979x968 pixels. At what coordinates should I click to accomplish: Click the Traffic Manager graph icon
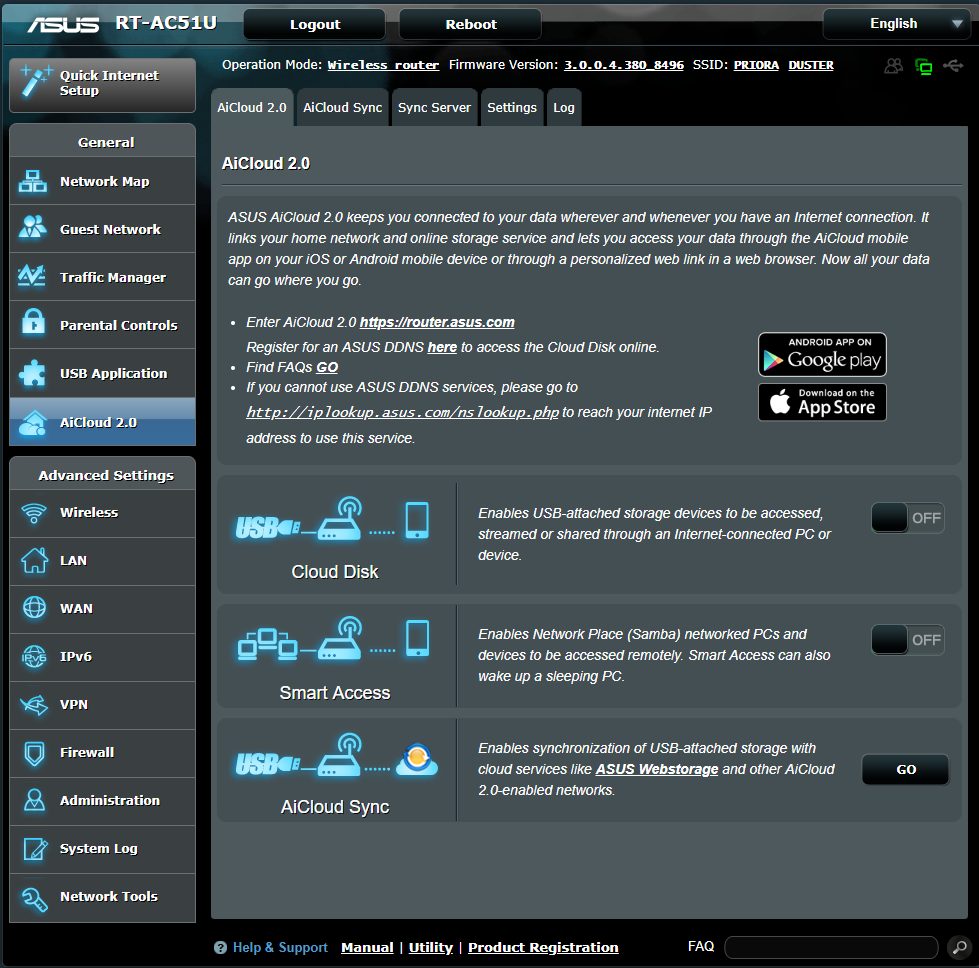(x=31, y=275)
